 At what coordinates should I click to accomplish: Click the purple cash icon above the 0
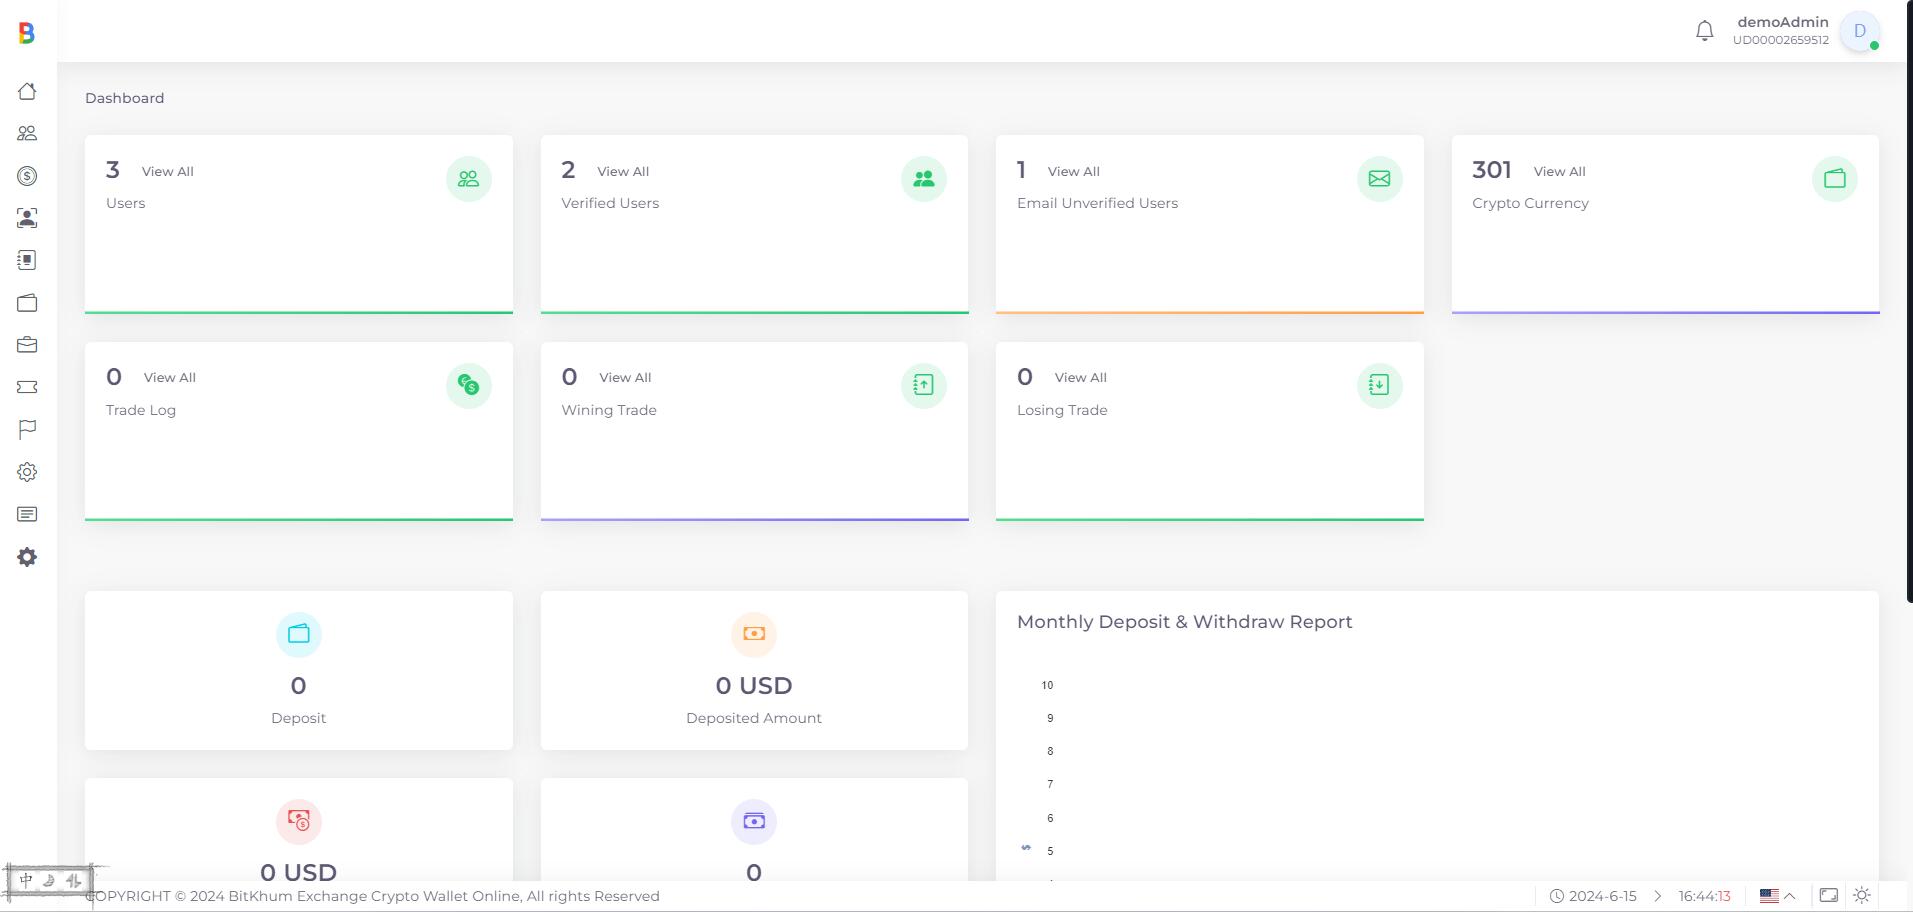coord(754,821)
